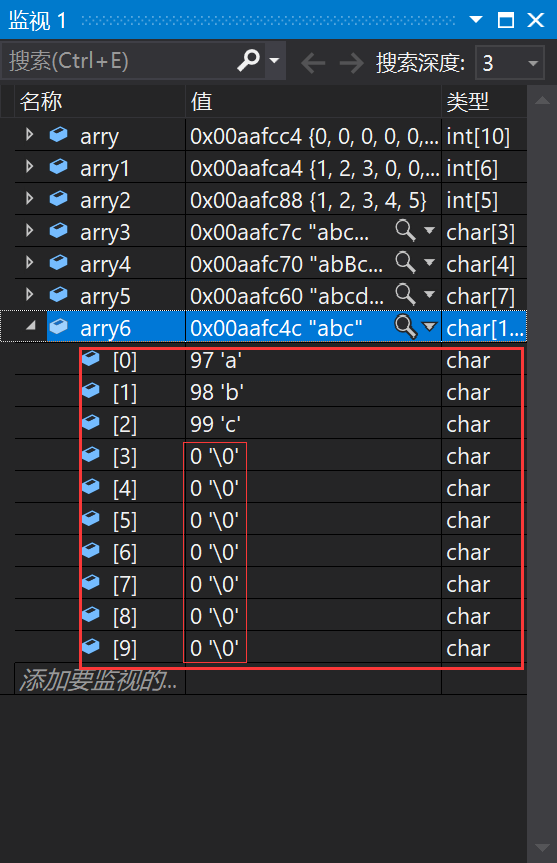This screenshot has height=863, width=557.
Task: Click the cube icon of element [8]
Action: tap(91, 614)
